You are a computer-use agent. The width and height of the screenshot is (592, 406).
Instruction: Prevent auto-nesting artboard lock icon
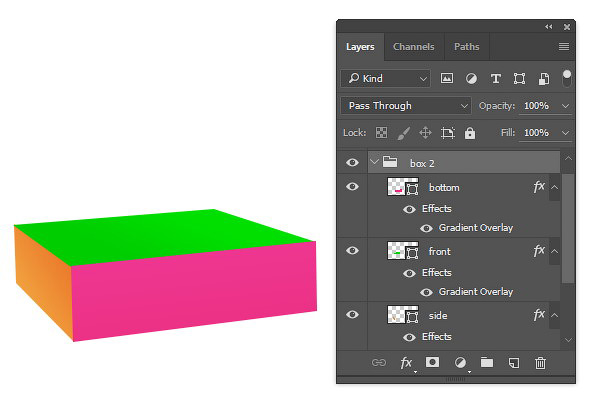(448, 133)
